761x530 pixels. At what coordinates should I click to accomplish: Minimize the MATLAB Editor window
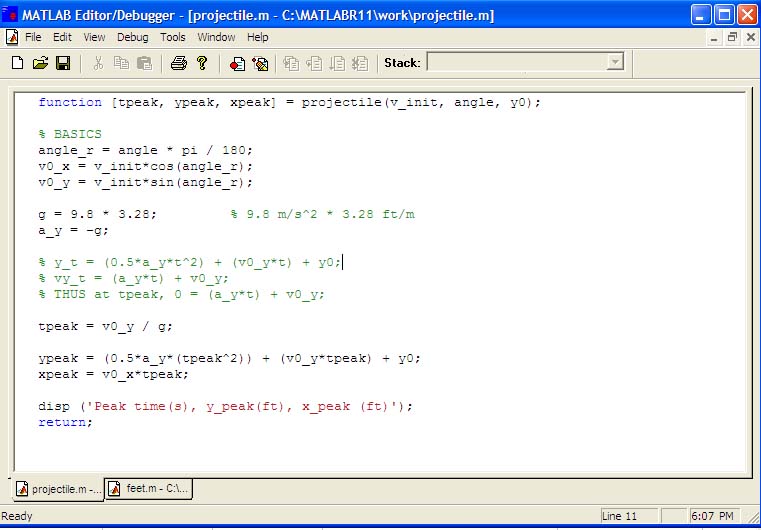[x=700, y=16]
